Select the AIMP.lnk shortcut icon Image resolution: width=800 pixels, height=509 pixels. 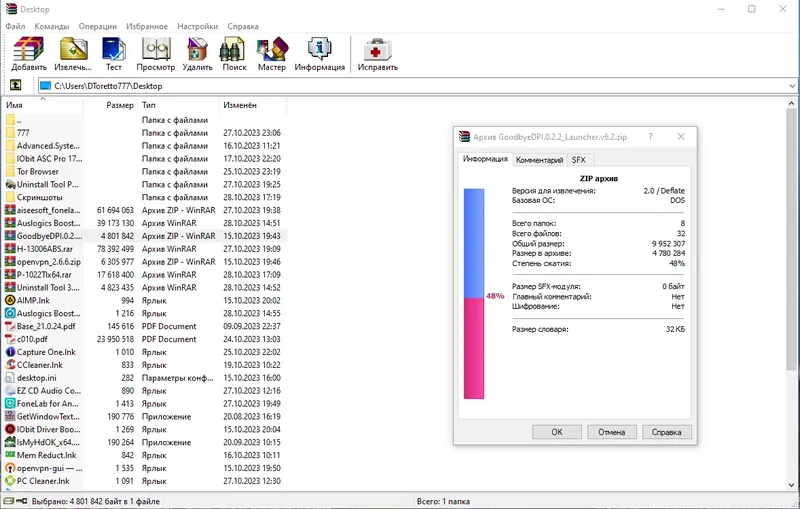coord(10,300)
